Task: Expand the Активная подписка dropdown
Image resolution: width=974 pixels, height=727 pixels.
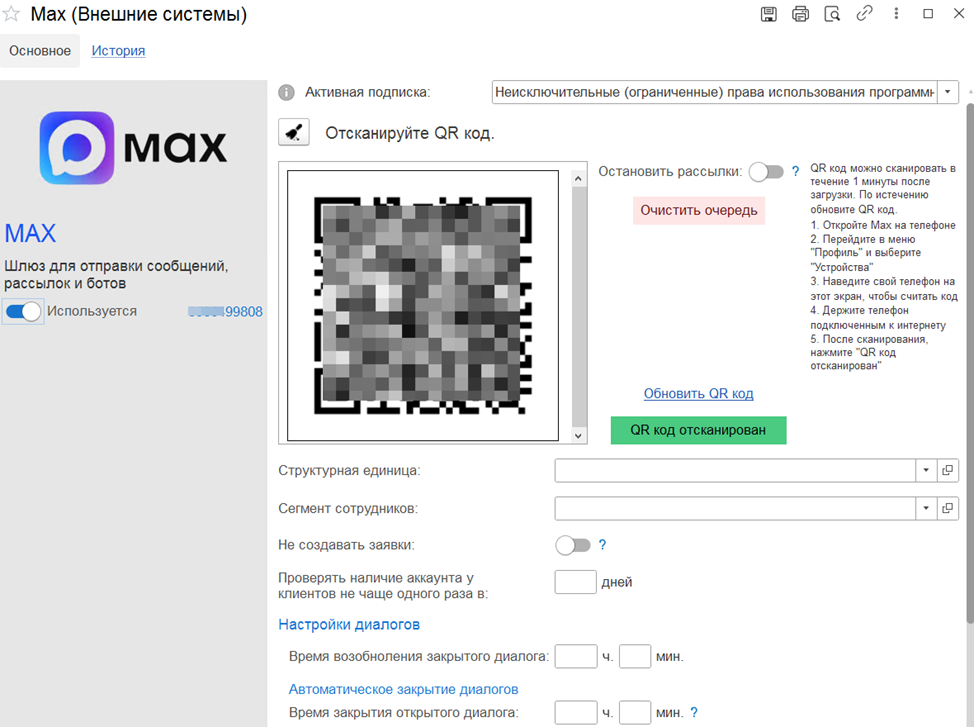Action: point(947,92)
